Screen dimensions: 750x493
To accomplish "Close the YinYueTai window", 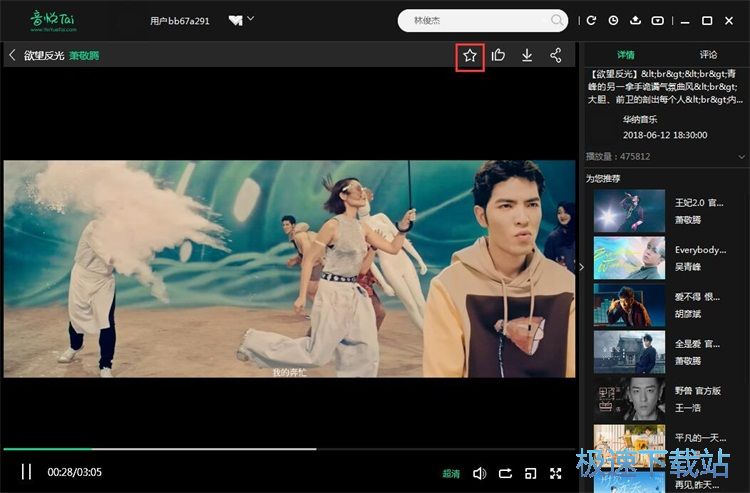I will coord(729,21).
